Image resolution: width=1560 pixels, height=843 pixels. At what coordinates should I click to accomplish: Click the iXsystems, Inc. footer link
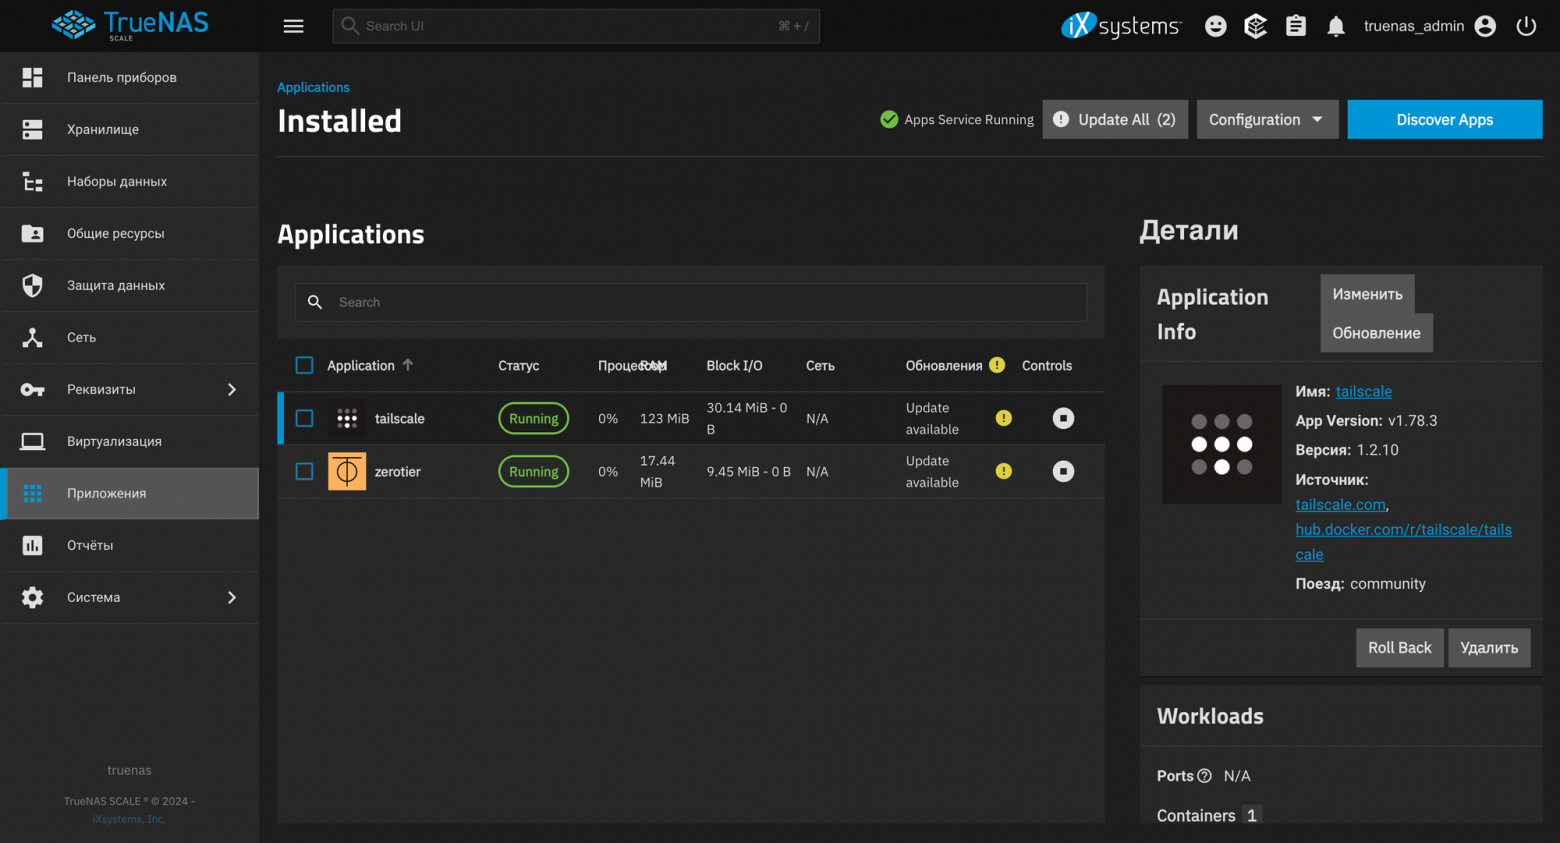click(x=129, y=819)
